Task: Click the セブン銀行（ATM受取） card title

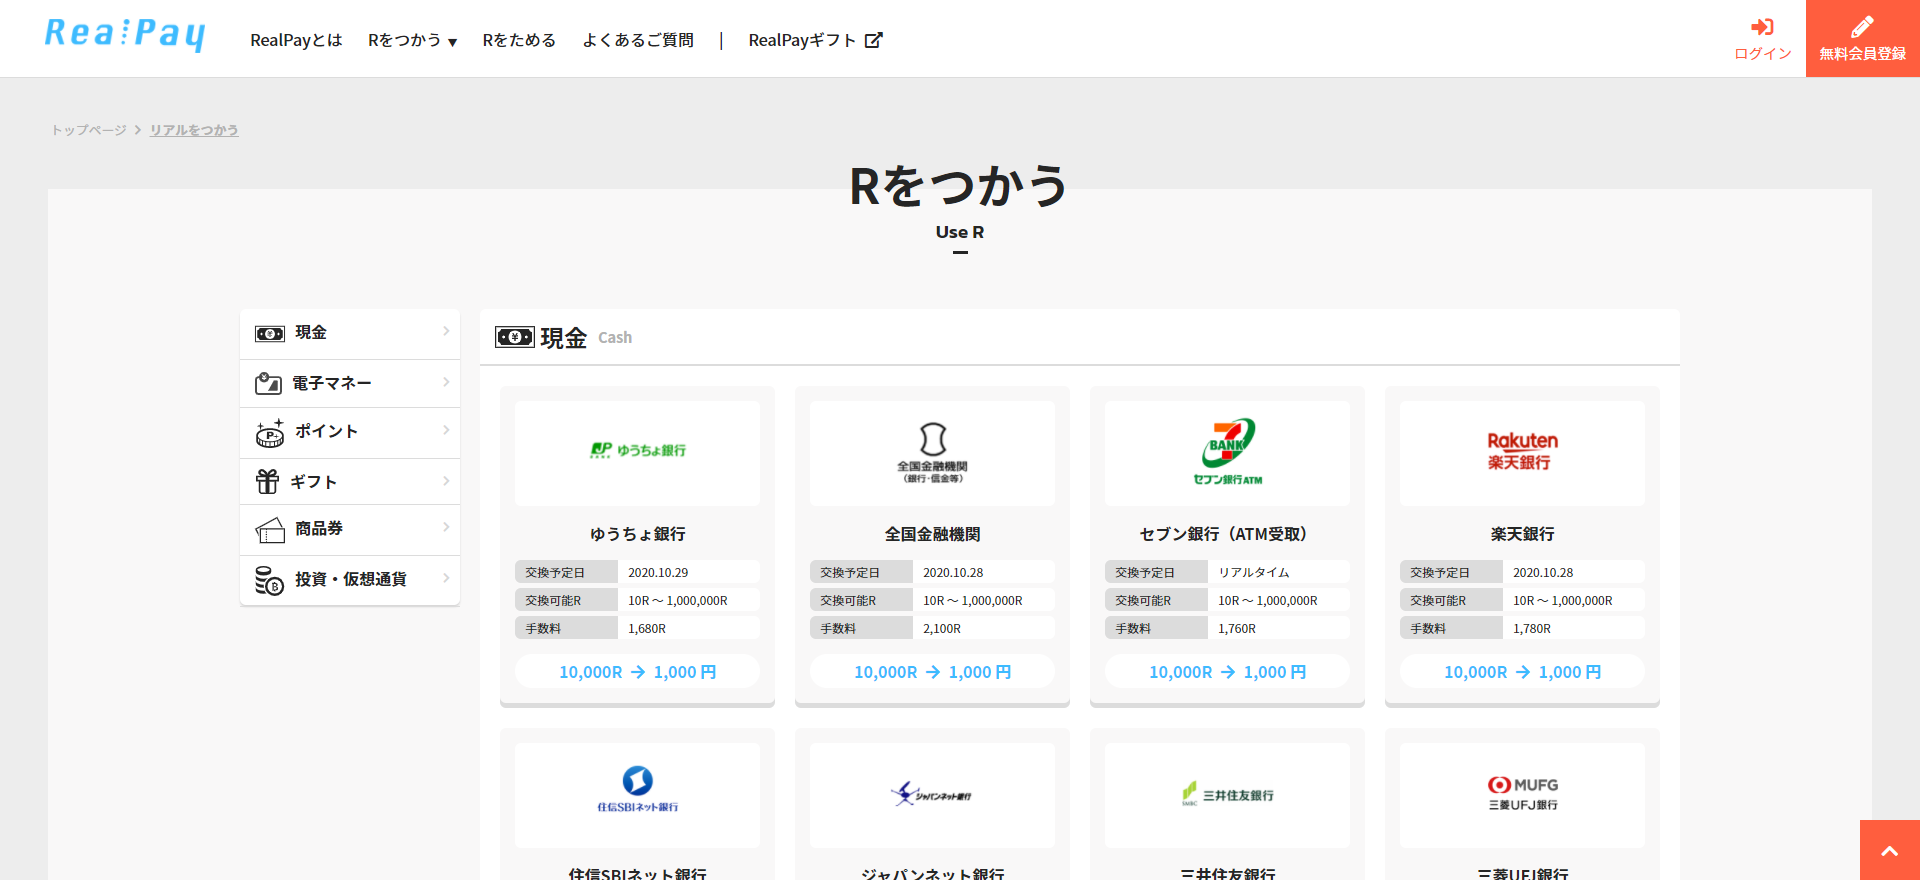Action: pos(1227,534)
